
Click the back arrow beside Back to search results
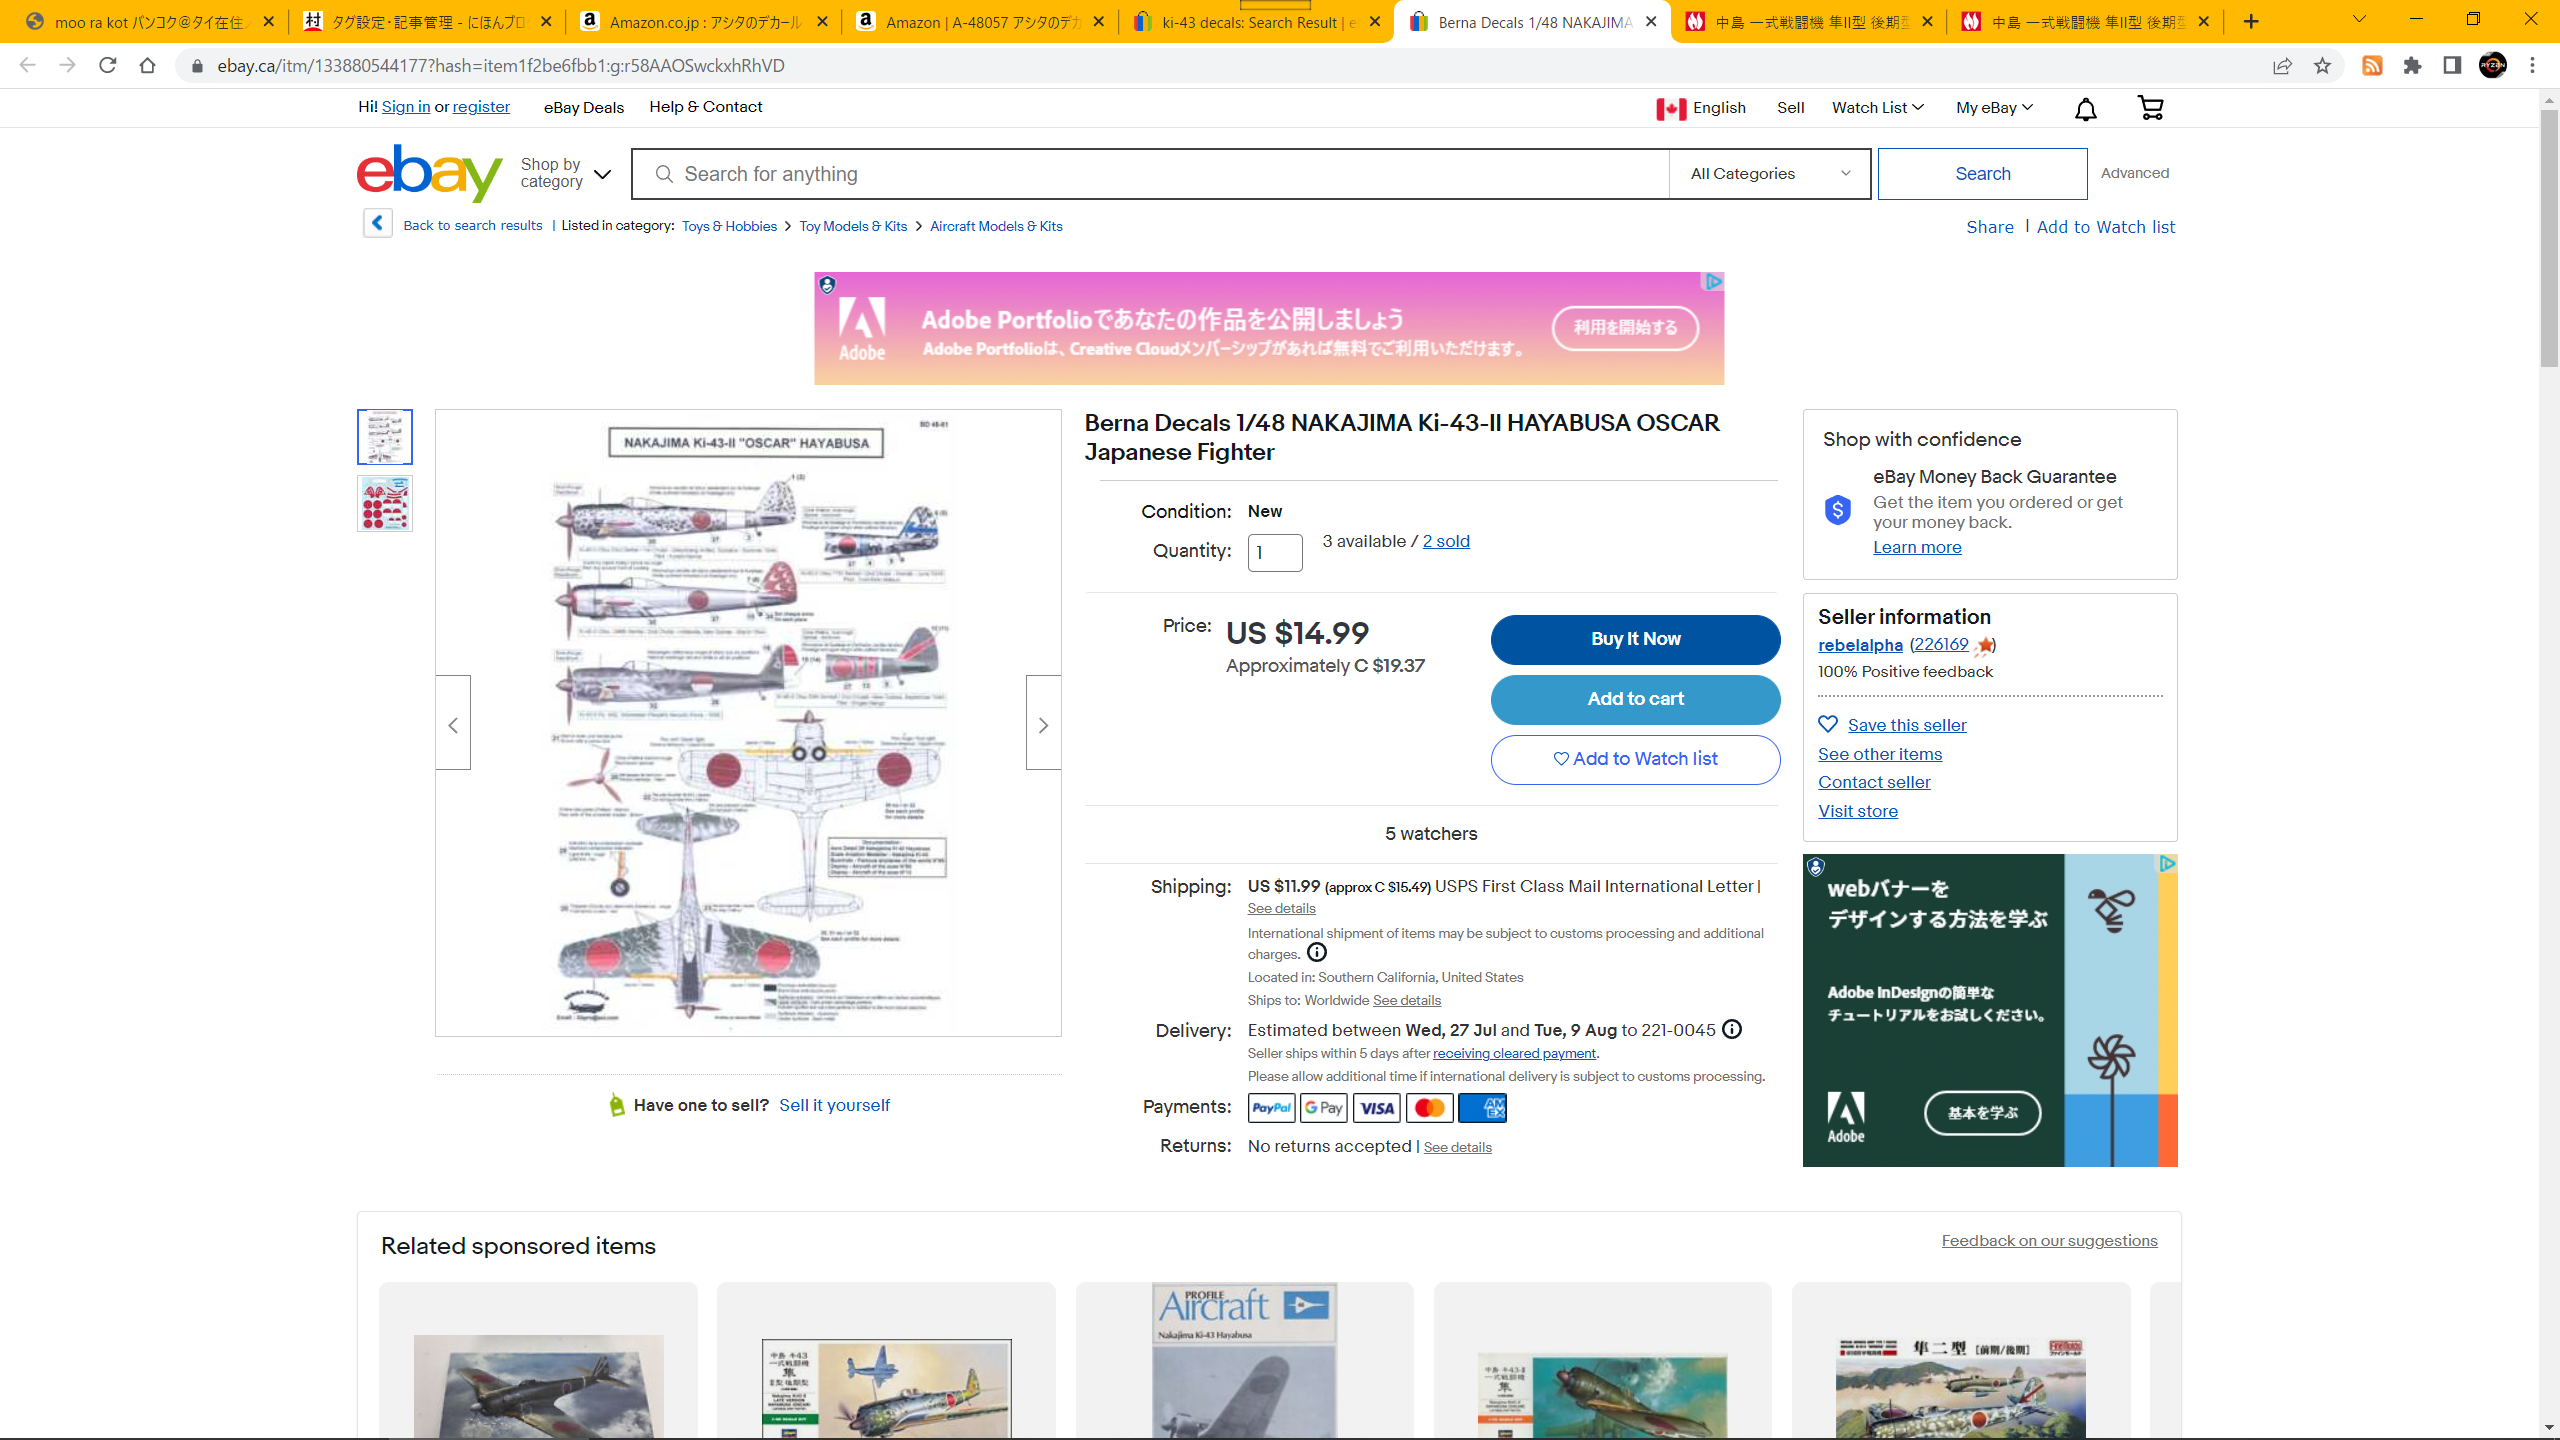[377, 223]
